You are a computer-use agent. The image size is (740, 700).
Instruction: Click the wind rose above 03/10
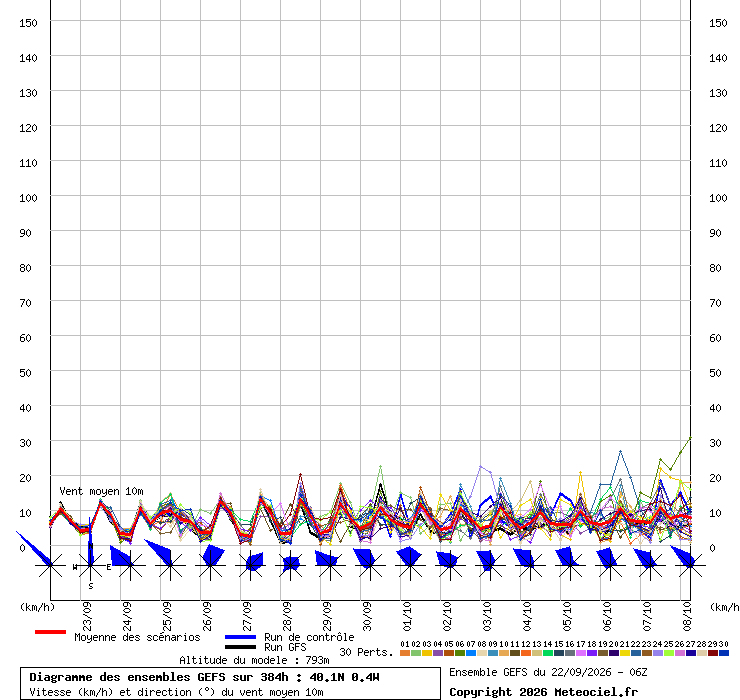[490, 564]
